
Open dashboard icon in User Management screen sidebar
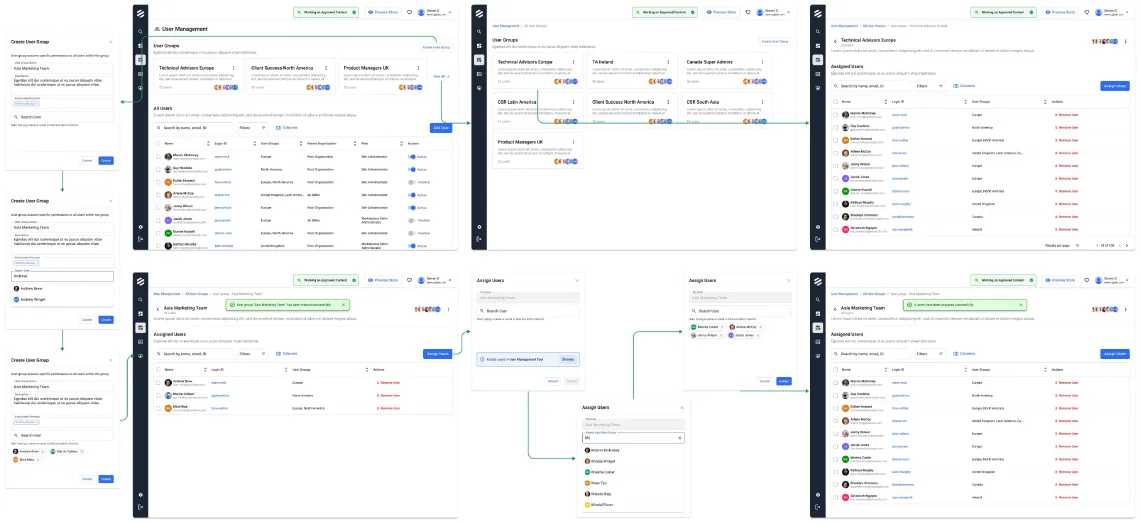(x=140, y=46)
